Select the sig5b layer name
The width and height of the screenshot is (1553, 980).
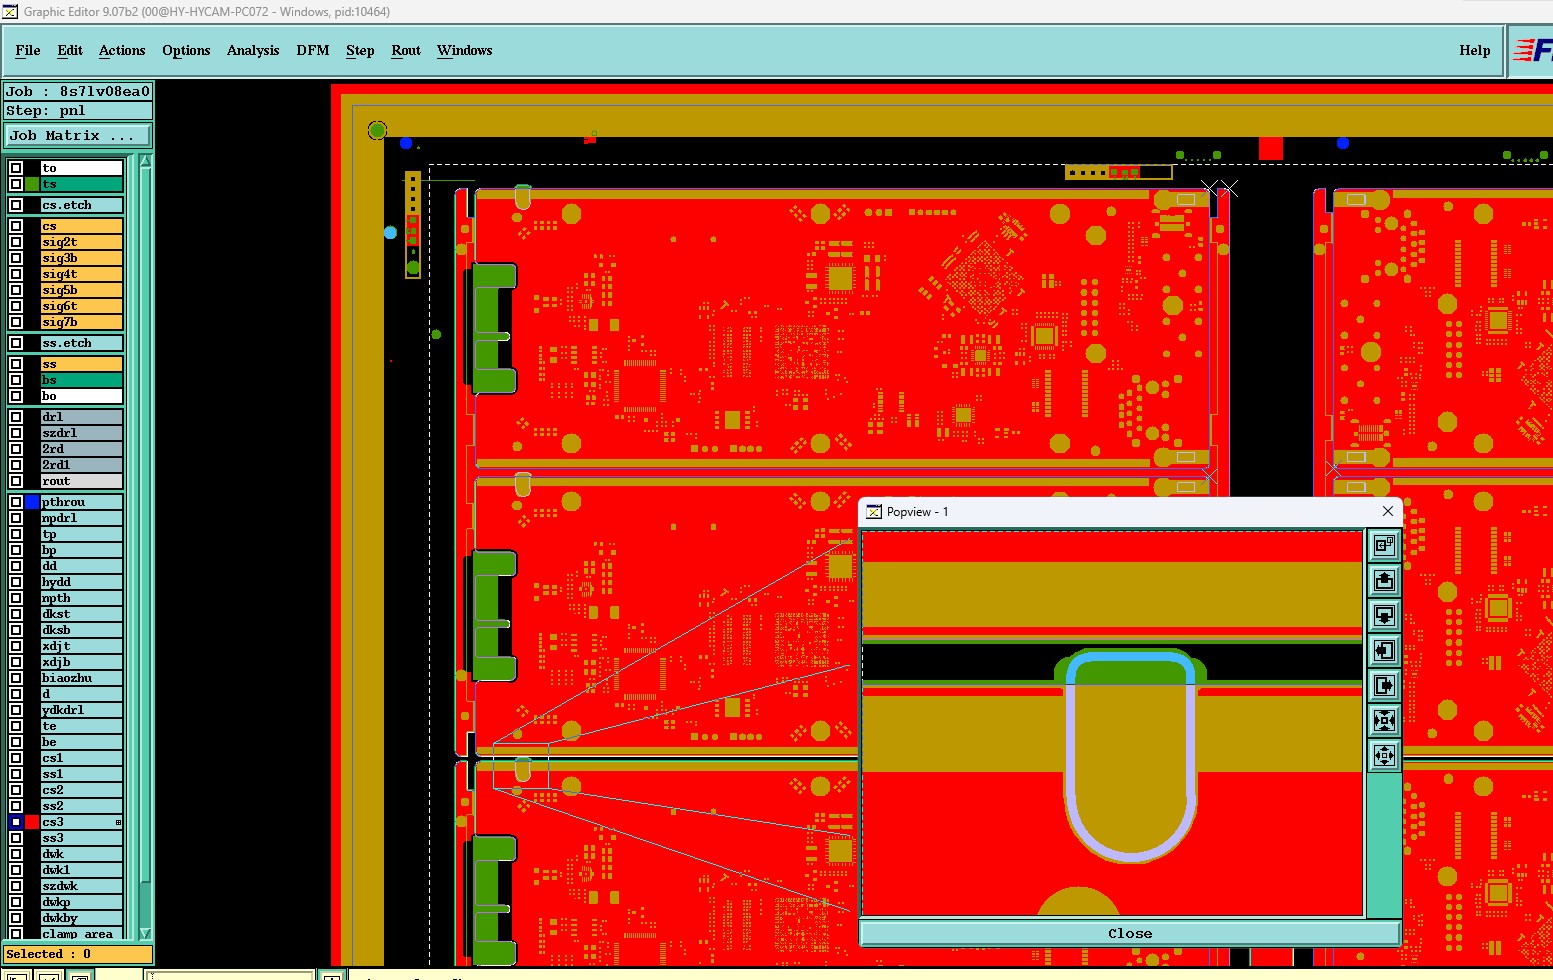[x=82, y=290]
